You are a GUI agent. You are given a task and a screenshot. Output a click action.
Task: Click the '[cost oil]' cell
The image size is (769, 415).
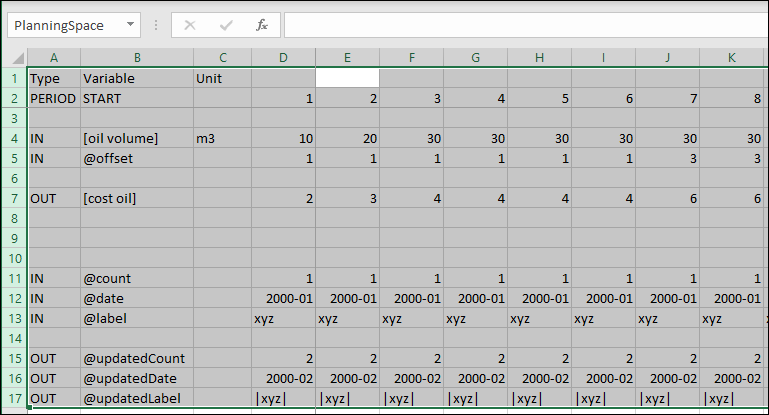(x=137, y=199)
